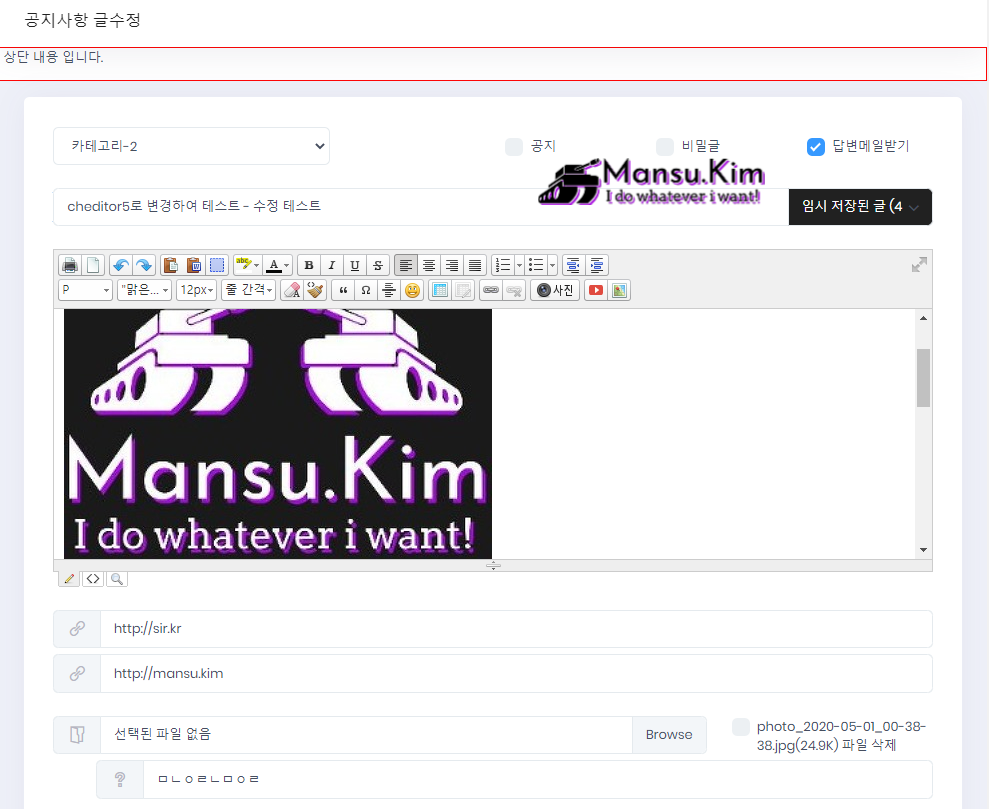This screenshot has height=809, width=989.
Task: Expand the 임시 저장된 글 list
Action: [x=860, y=207]
